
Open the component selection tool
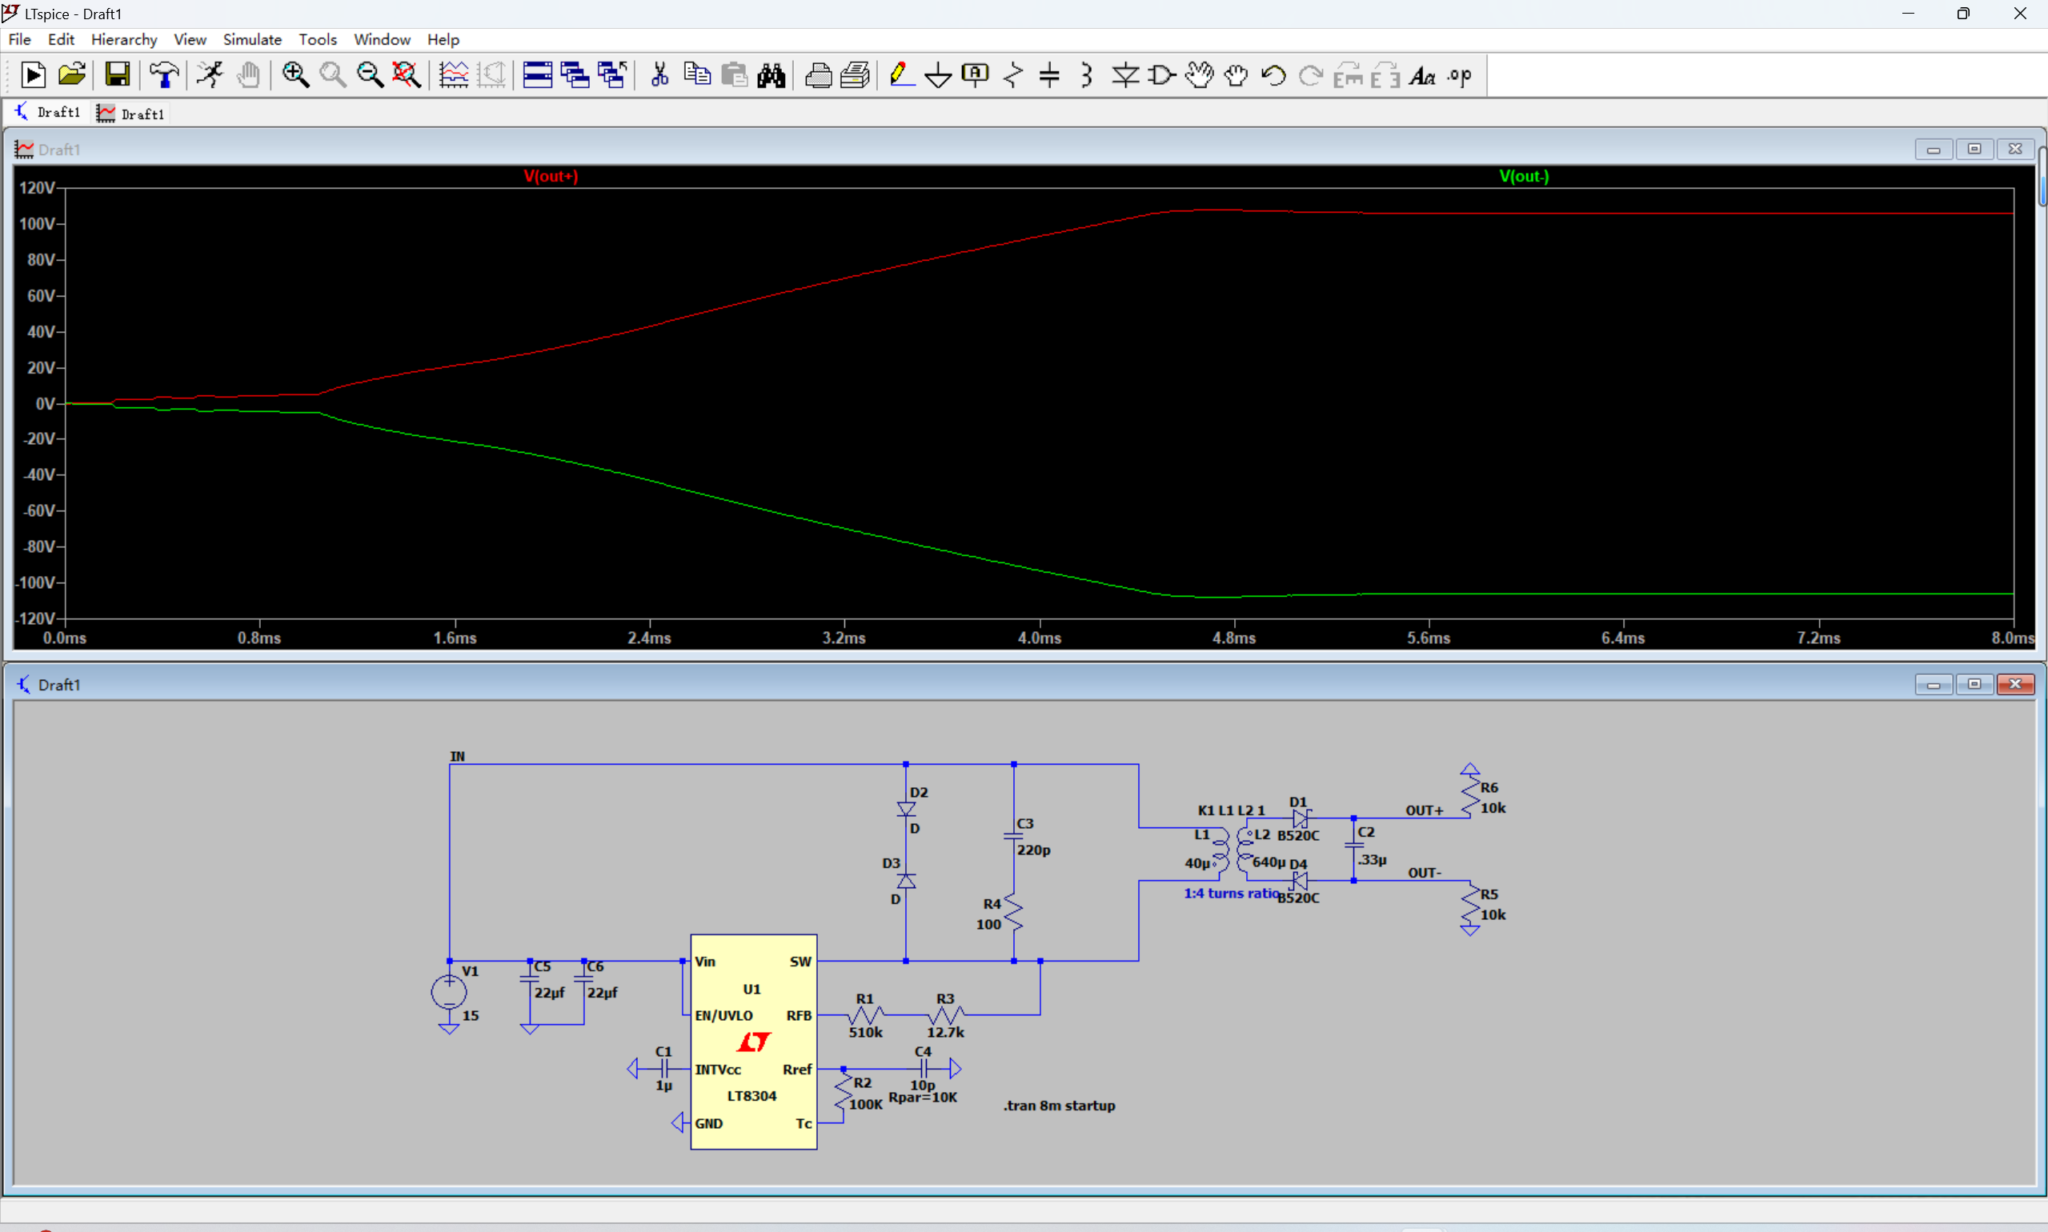tap(1160, 75)
